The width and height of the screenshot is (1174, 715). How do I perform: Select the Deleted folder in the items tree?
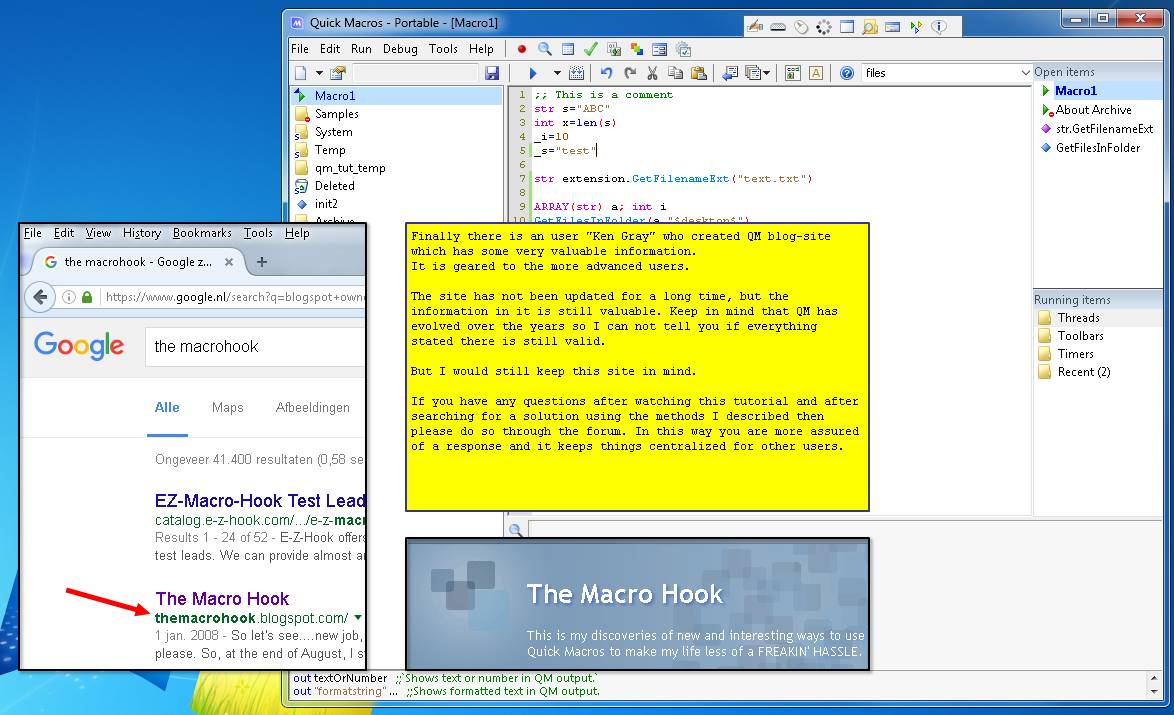pos(334,186)
